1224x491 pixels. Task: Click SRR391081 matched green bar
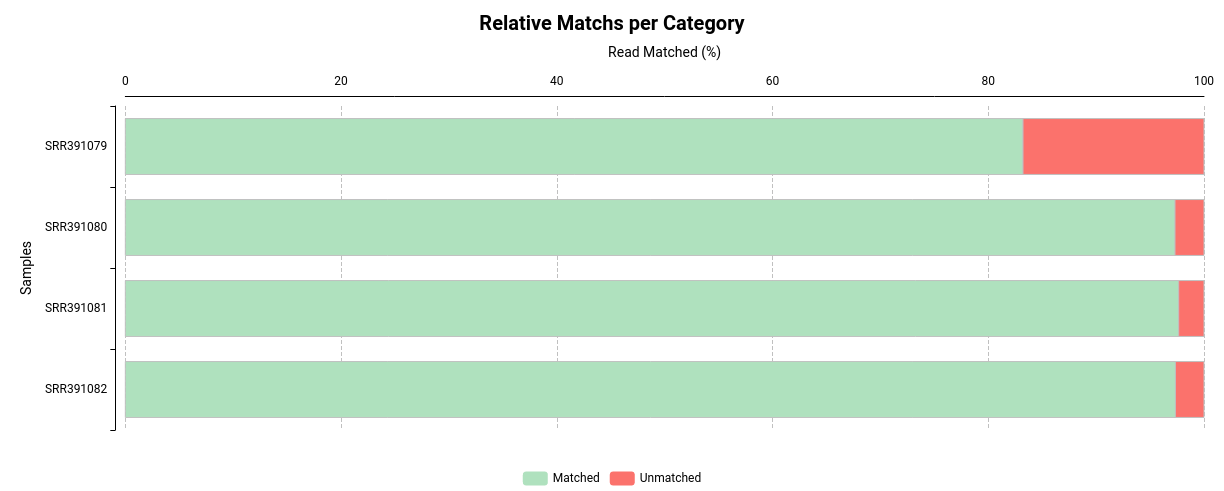pos(652,308)
